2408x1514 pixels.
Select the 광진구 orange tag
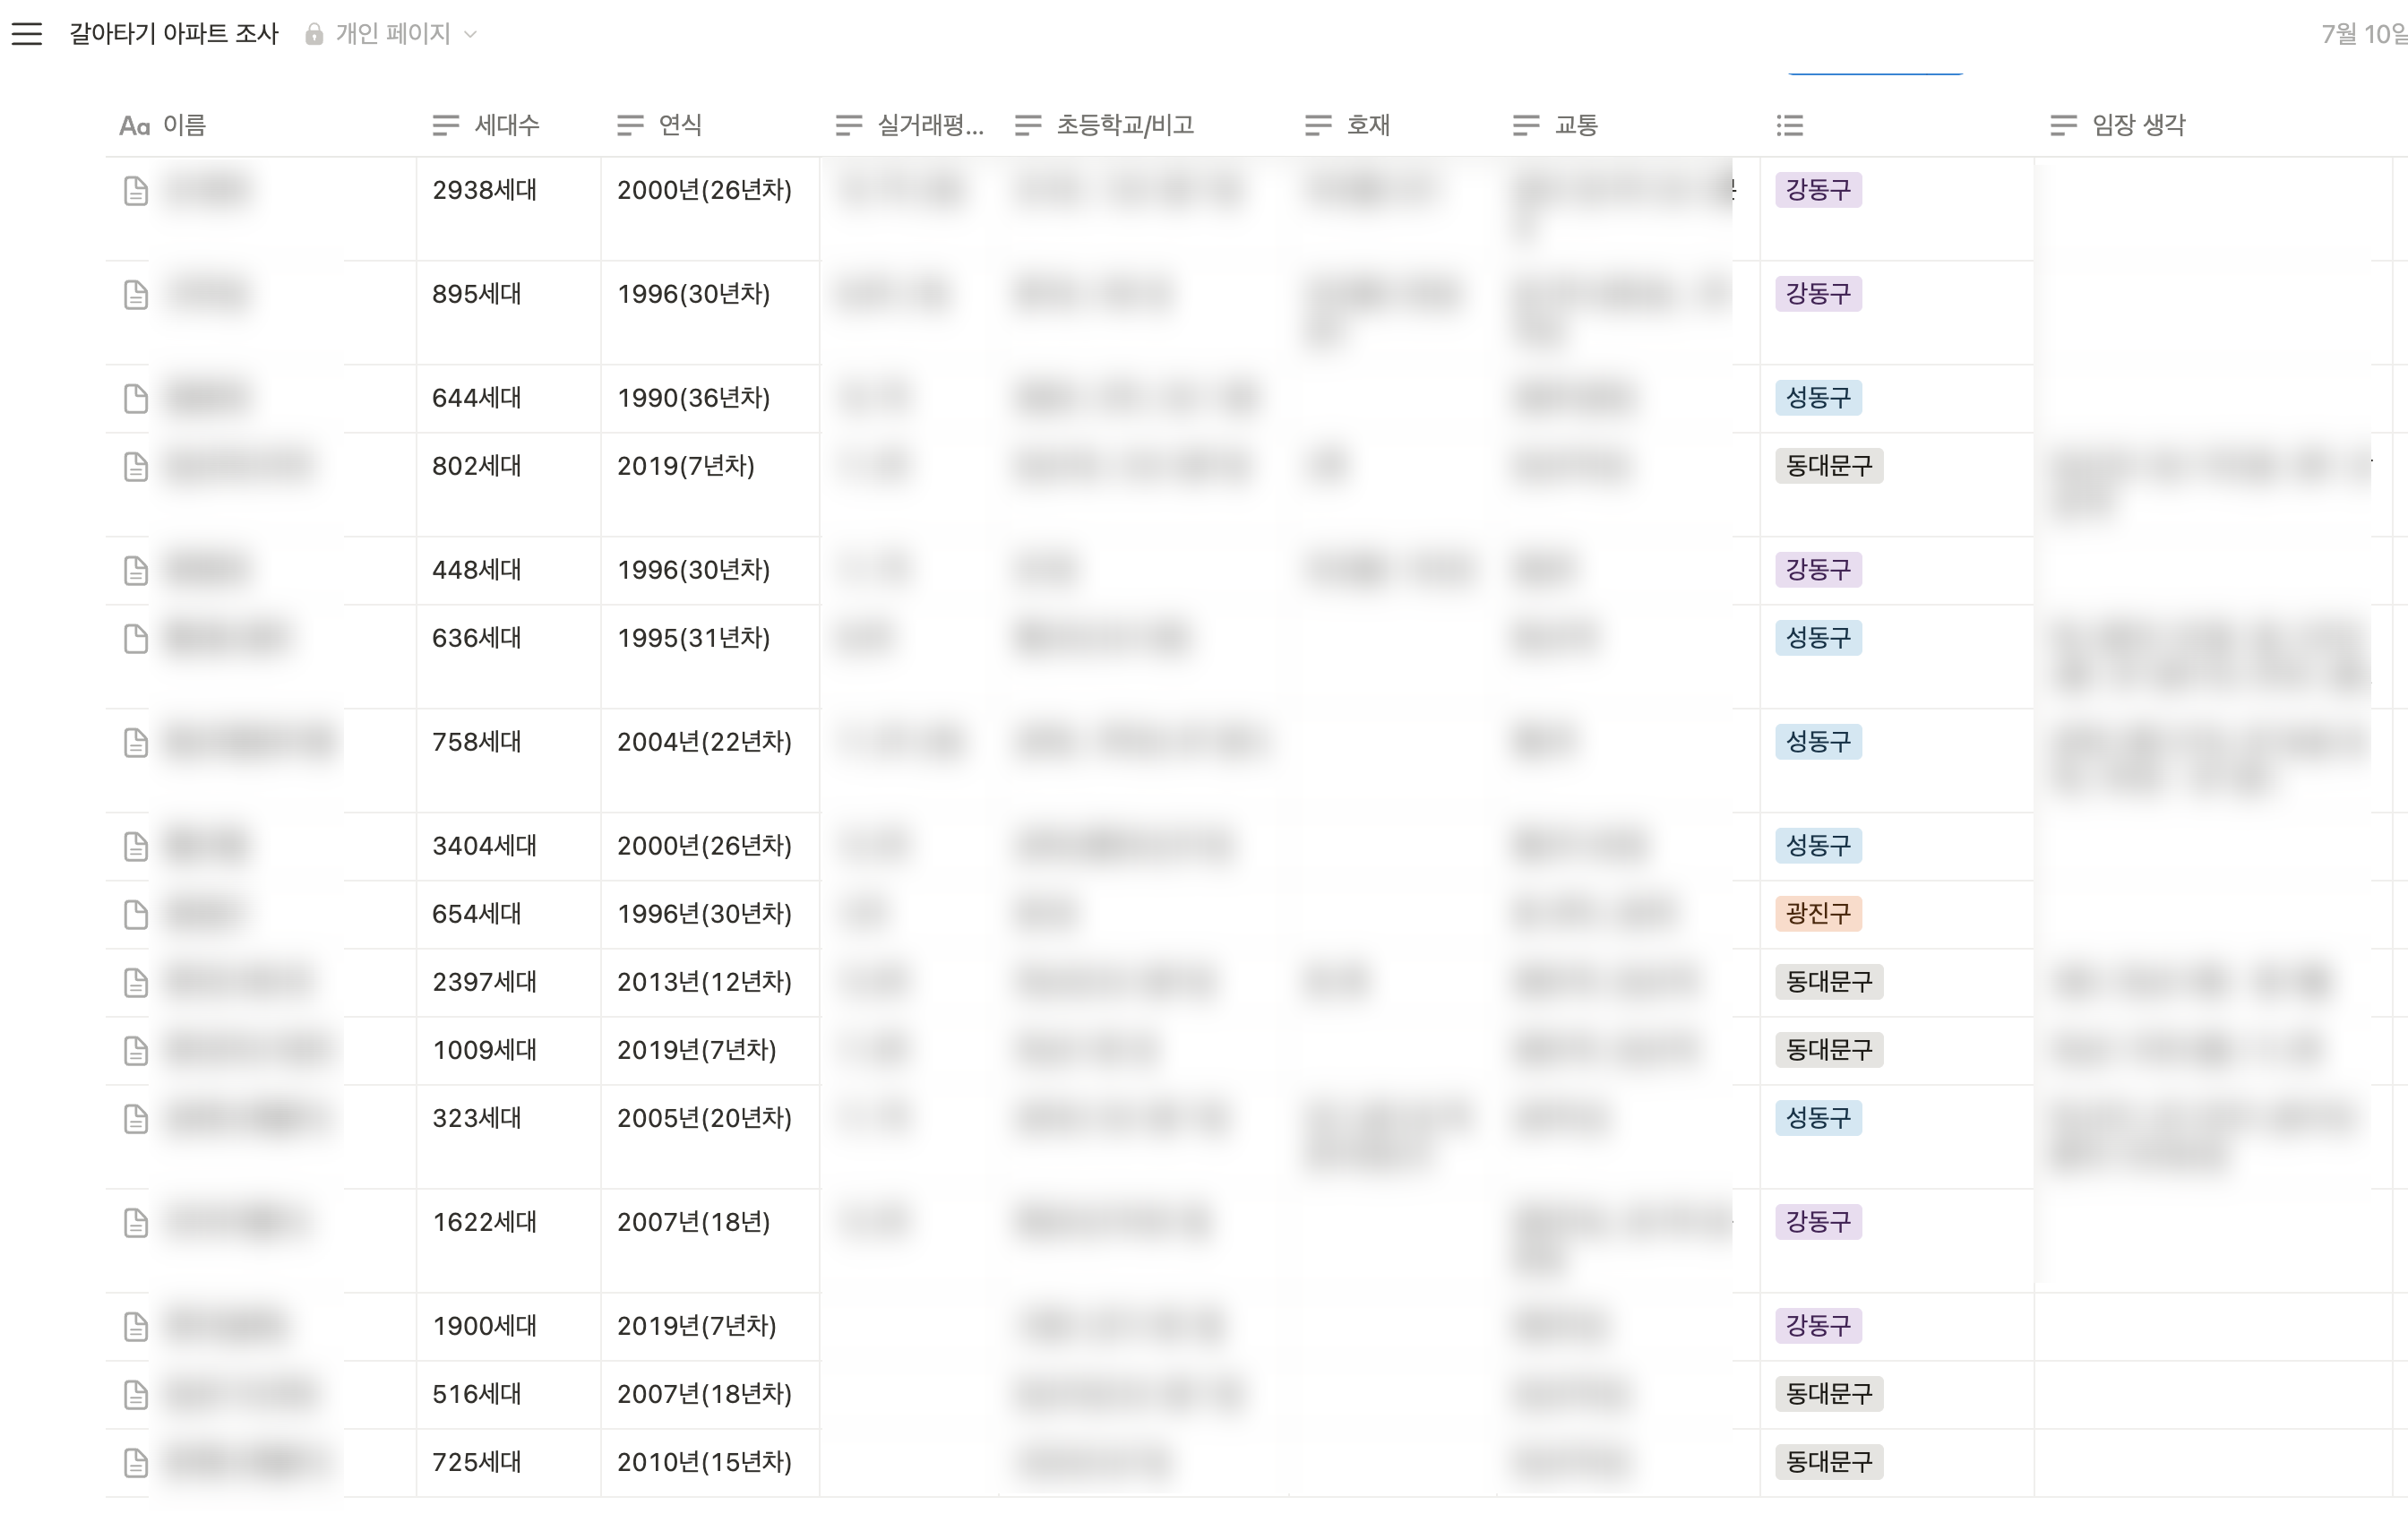(1817, 913)
